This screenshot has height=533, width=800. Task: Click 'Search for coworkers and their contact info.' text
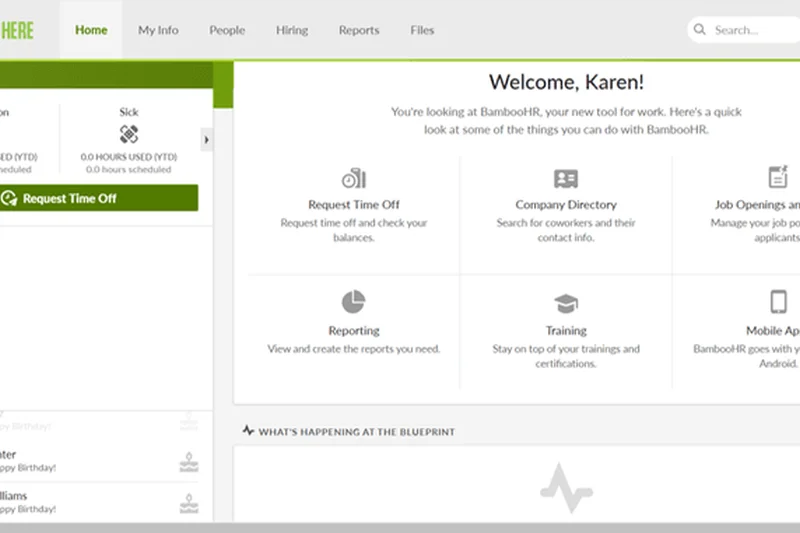pos(566,230)
